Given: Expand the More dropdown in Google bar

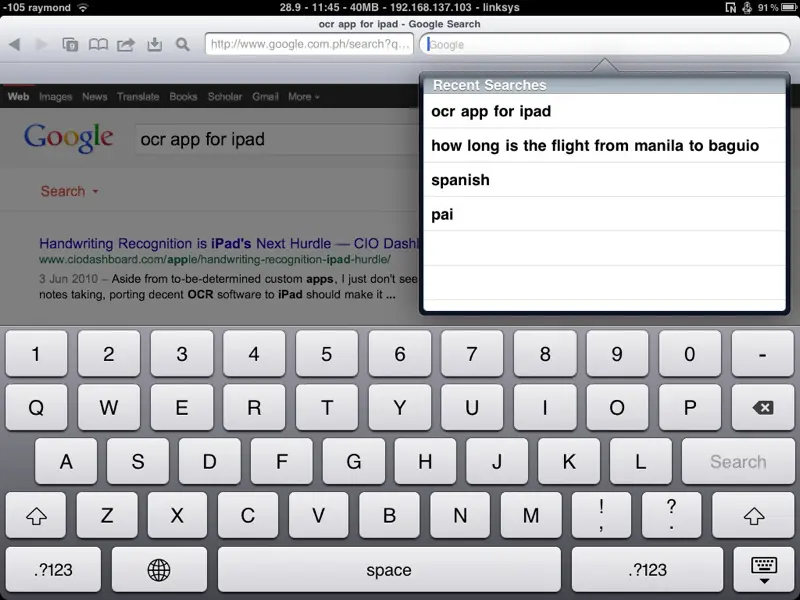Looking at the screenshot, I should click(303, 97).
